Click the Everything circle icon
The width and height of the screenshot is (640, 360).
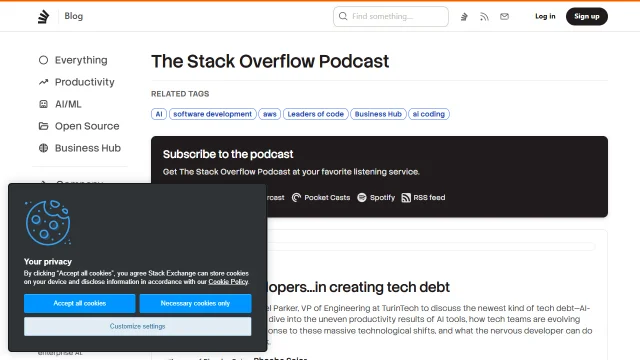(x=43, y=60)
